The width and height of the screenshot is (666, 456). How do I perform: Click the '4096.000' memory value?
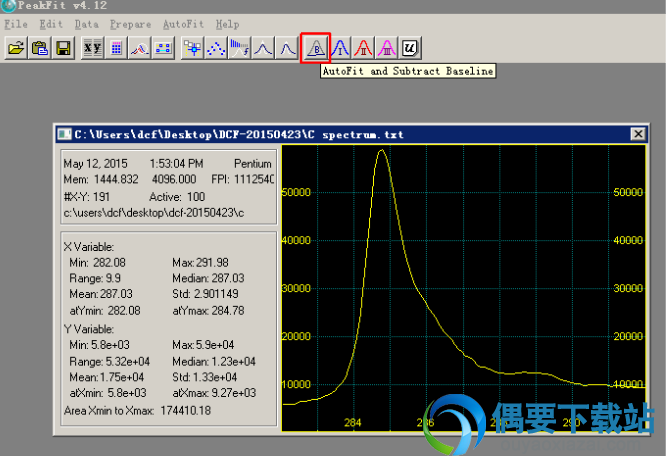(174, 180)
